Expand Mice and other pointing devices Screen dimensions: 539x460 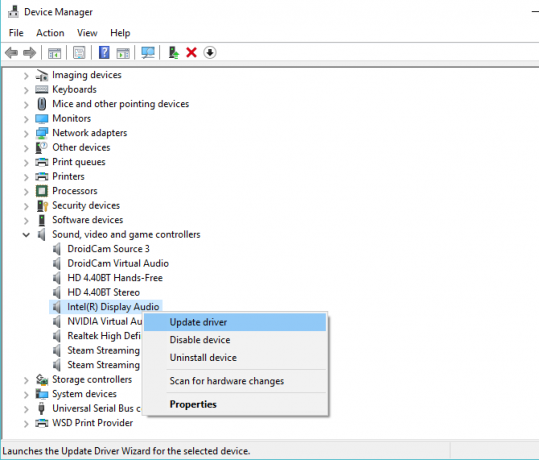[x=26, y=105]
